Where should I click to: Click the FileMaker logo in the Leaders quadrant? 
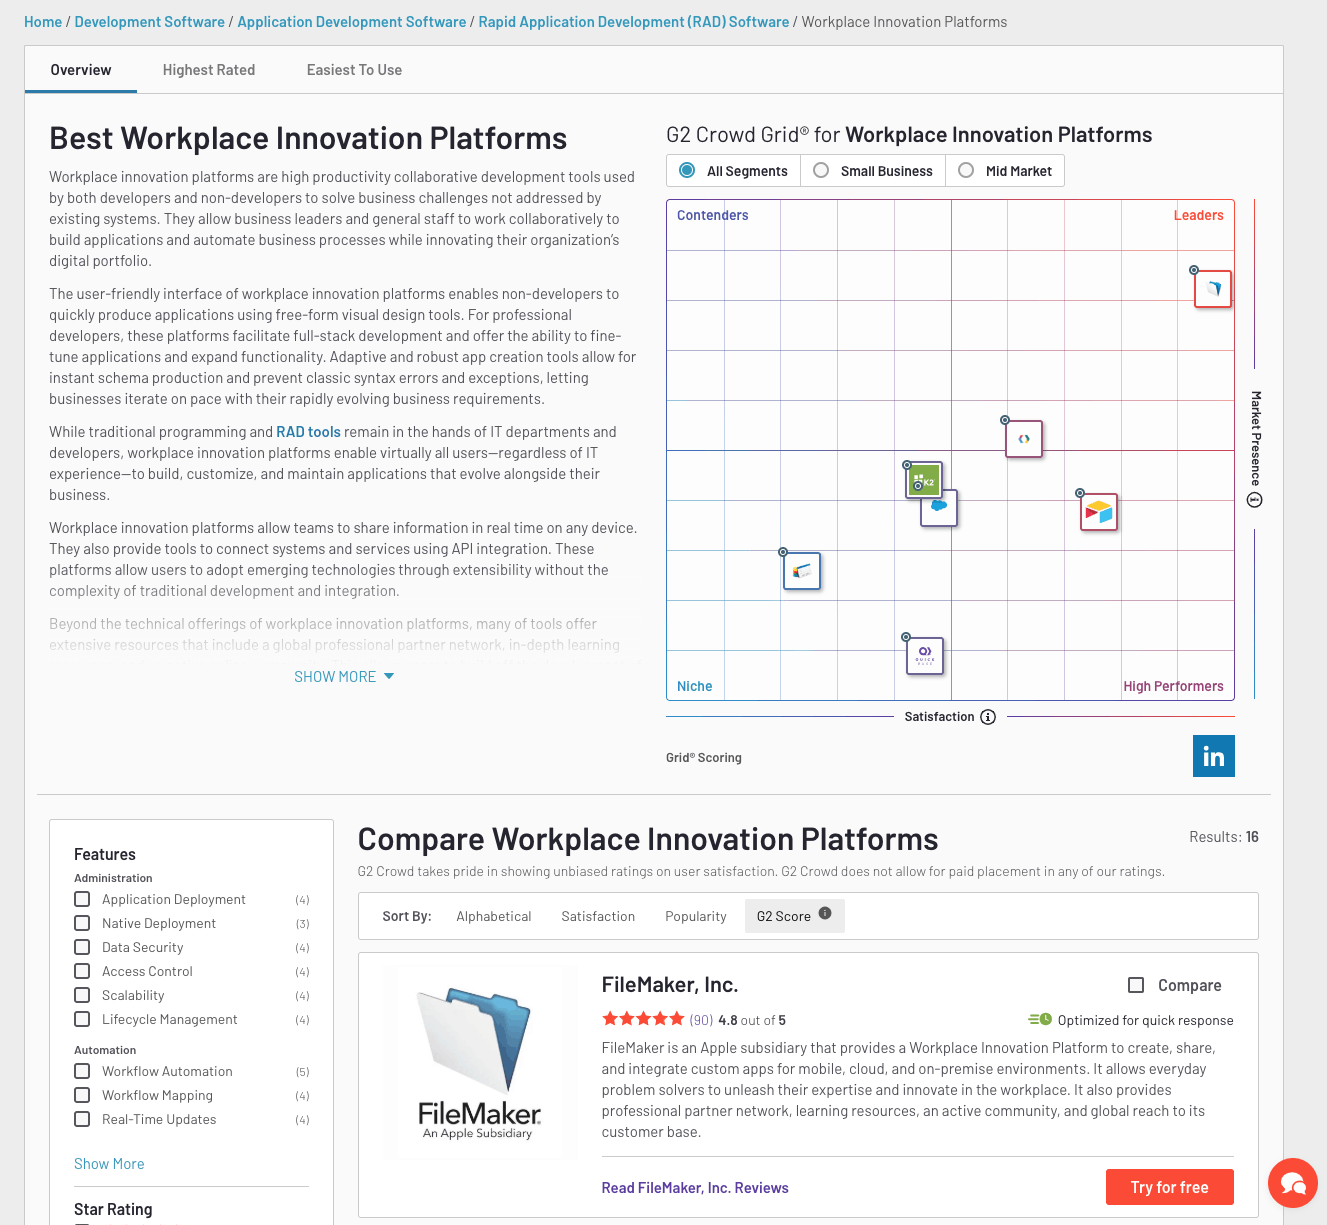point(1213,289)
